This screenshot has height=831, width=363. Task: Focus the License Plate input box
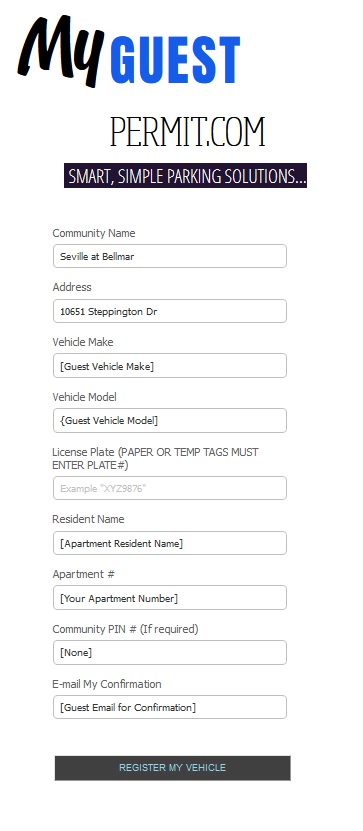170,488
